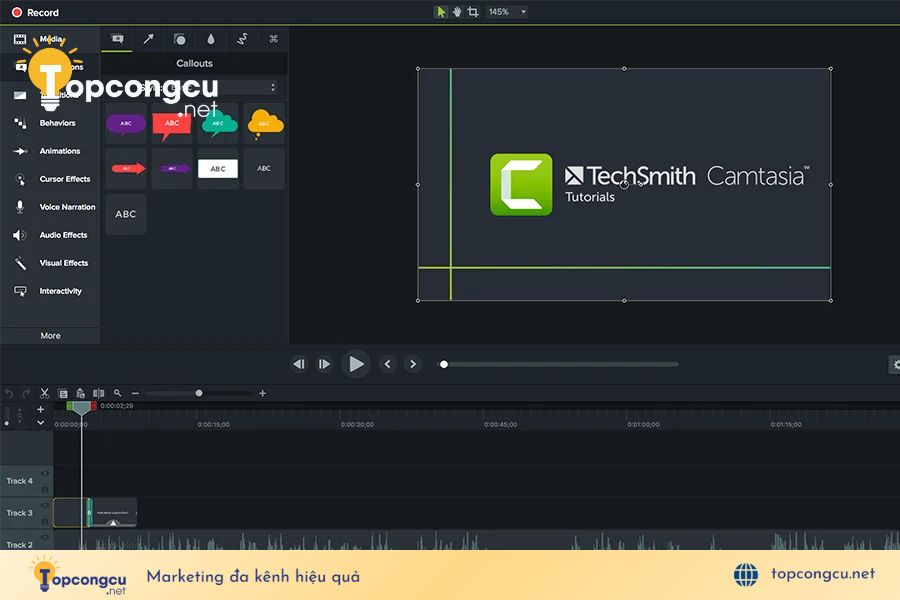Toggle Track 4 visibility eye icon
900x600 pixels.
click(x=45, y=473)
